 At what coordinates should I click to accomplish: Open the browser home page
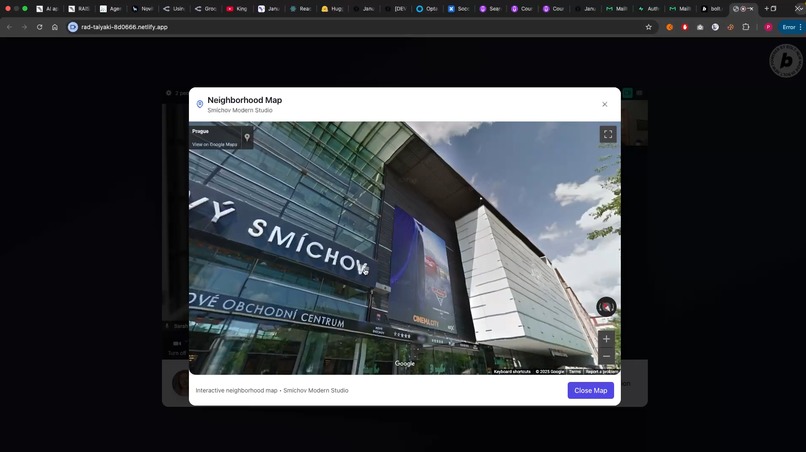(x=55, y=27)
